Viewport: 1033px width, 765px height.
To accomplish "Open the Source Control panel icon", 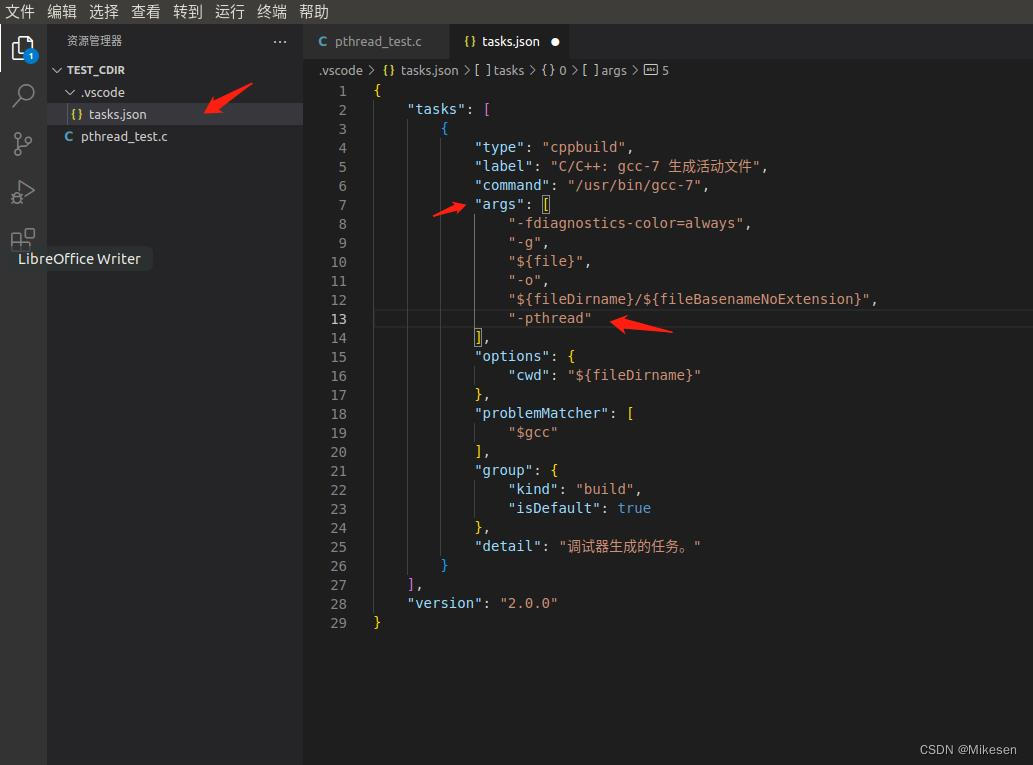I will coord(22,143).
